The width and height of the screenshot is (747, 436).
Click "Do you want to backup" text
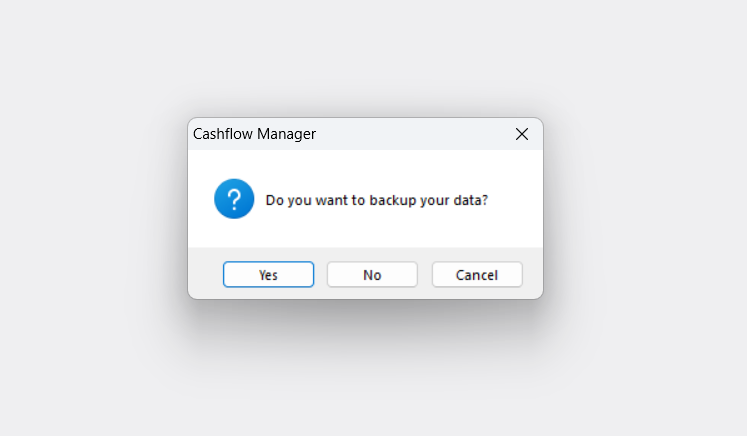[341, 200]
